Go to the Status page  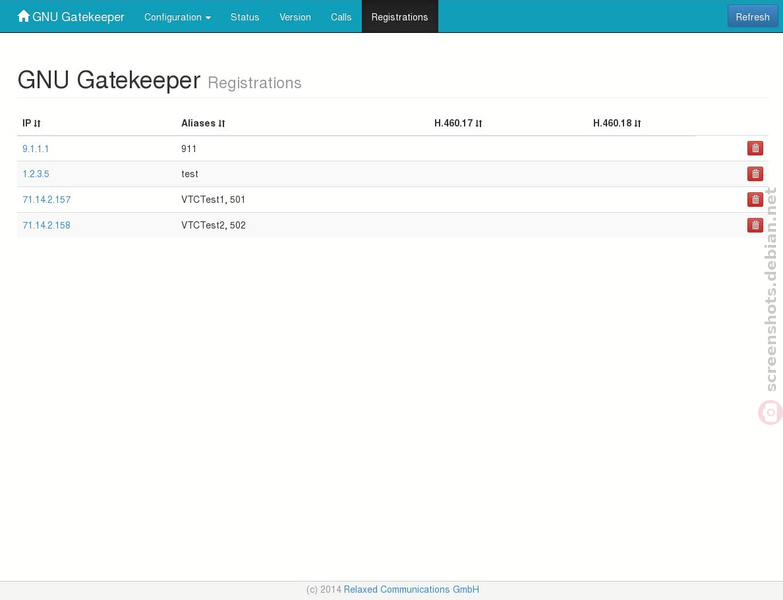click(245, 17)
